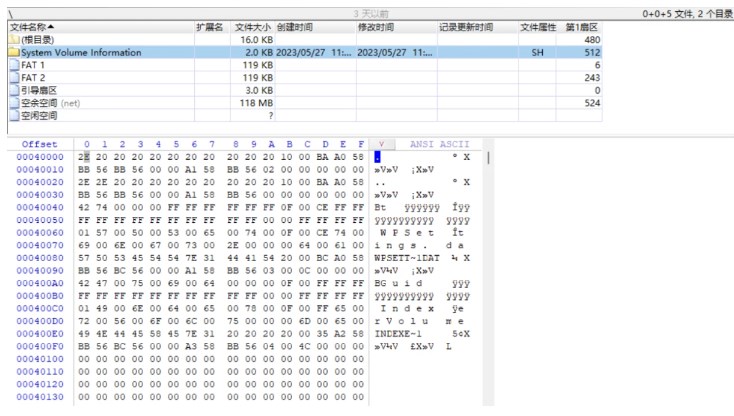
Task: Click first sector value 512
Action: (x=592, y=52)
